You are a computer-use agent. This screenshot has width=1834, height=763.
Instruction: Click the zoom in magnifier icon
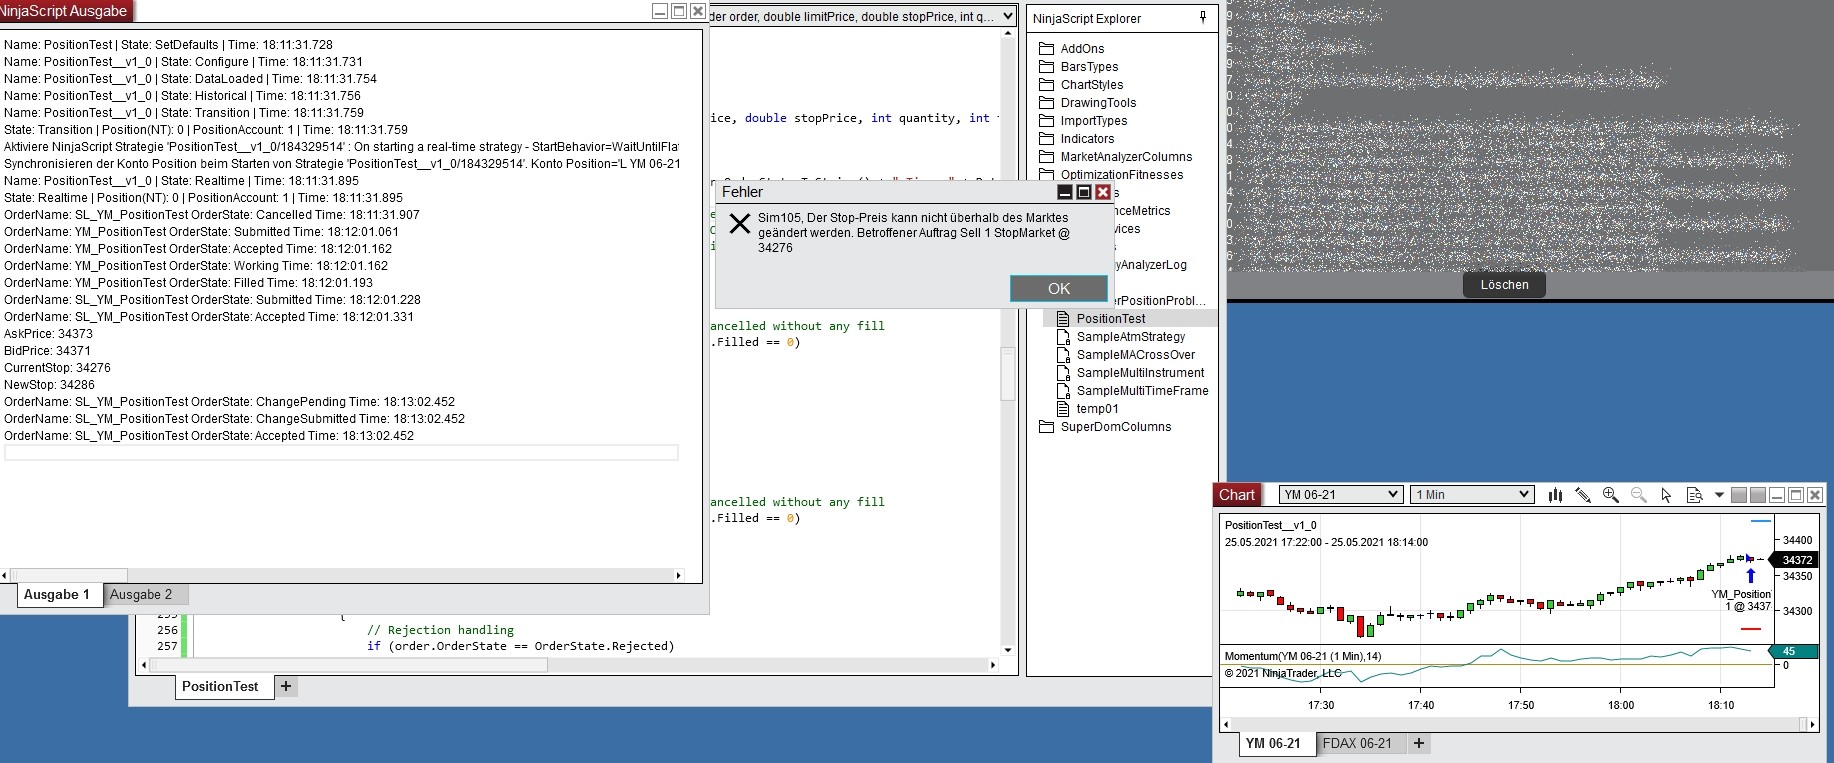coord(1611,495)
